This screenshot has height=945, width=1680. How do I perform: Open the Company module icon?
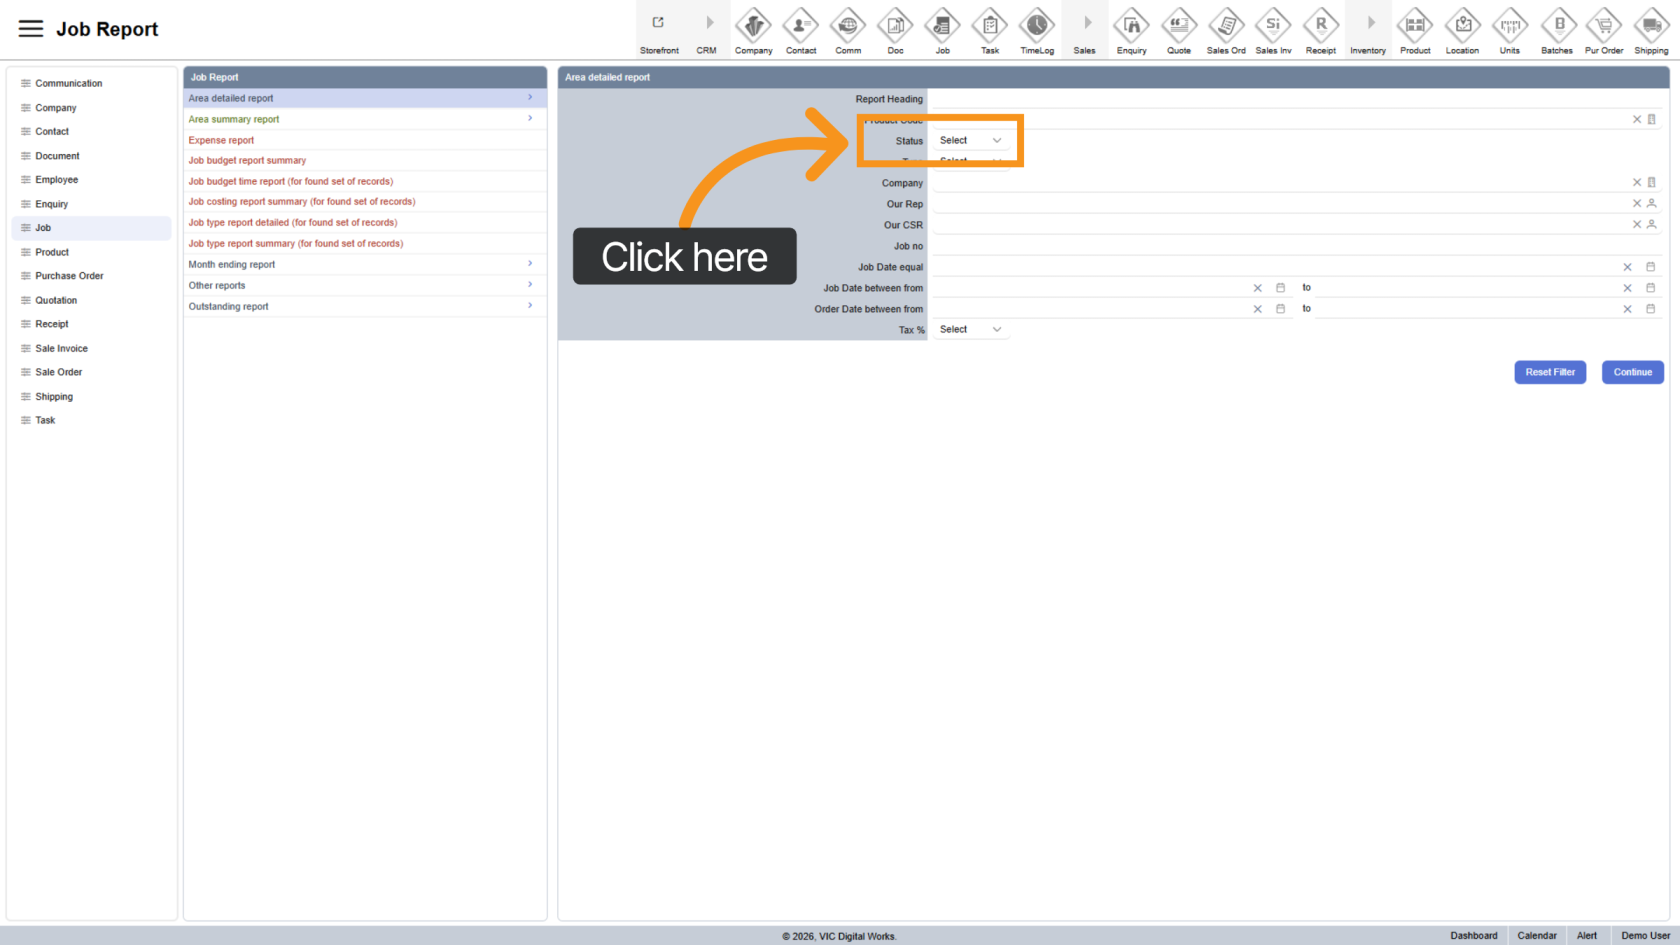coord(753,26)
